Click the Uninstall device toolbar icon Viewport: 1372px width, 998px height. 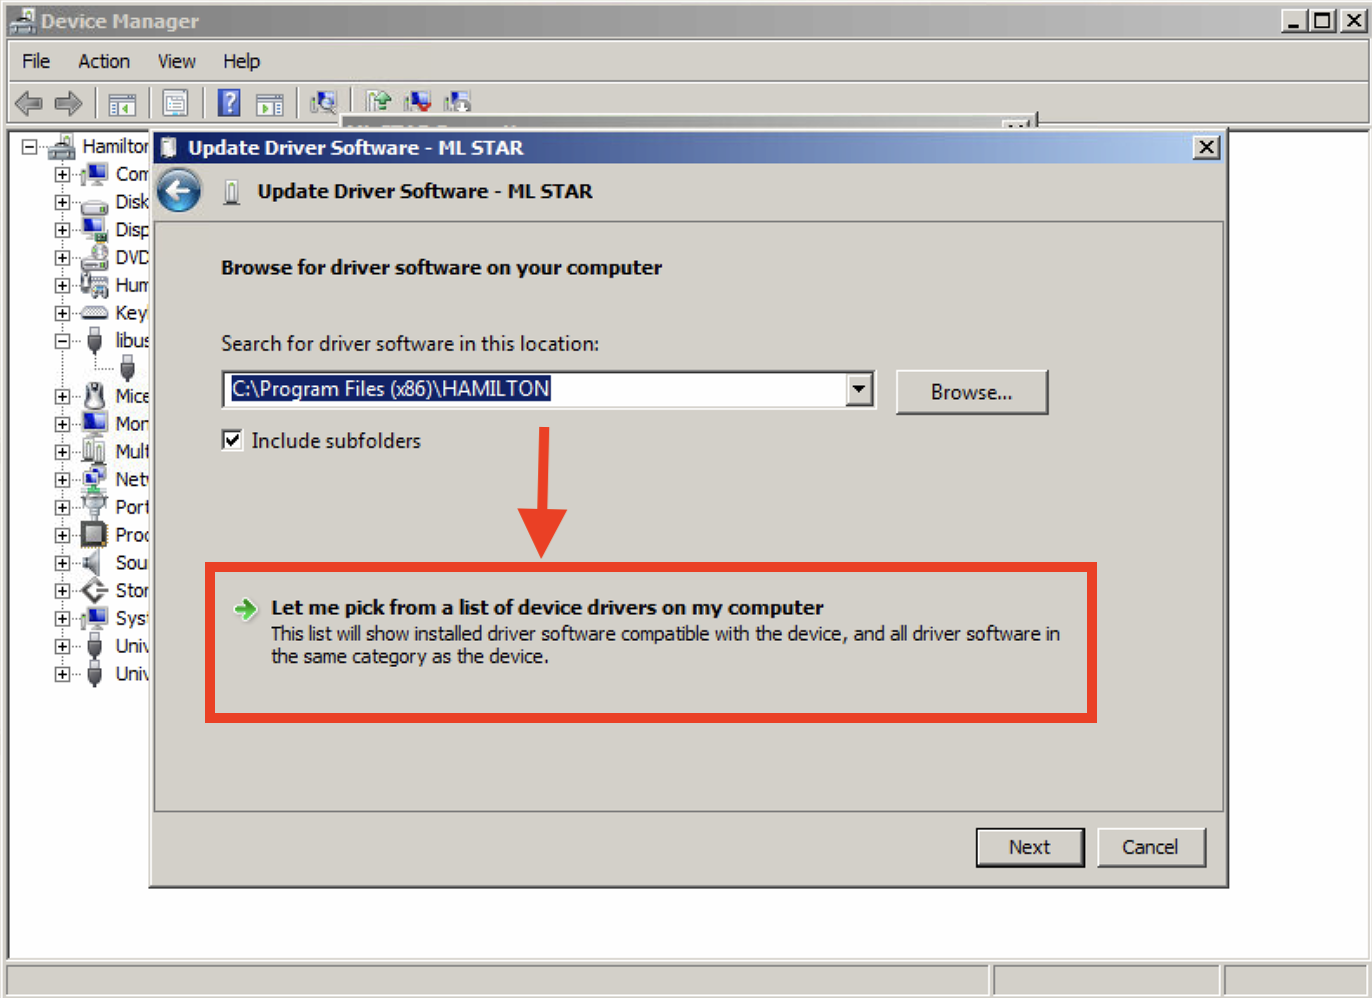click(x=418, y=102)
